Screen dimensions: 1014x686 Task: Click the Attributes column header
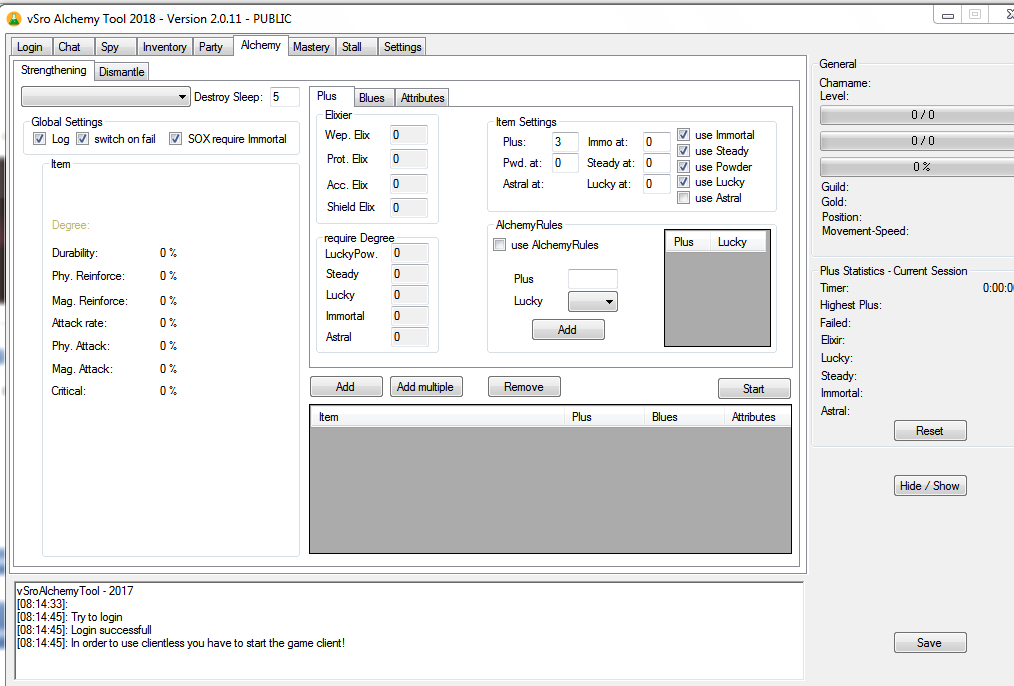(x=757, y=417)
